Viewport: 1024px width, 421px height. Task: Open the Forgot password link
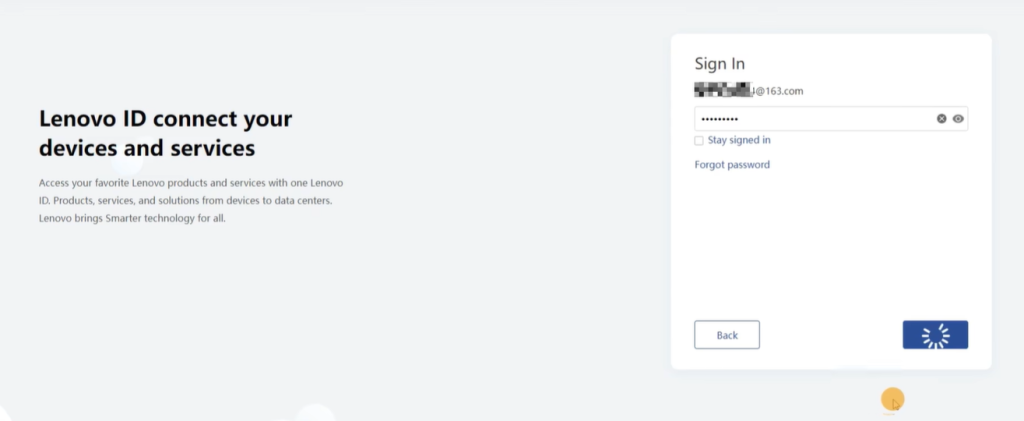(x=732, y=165)
